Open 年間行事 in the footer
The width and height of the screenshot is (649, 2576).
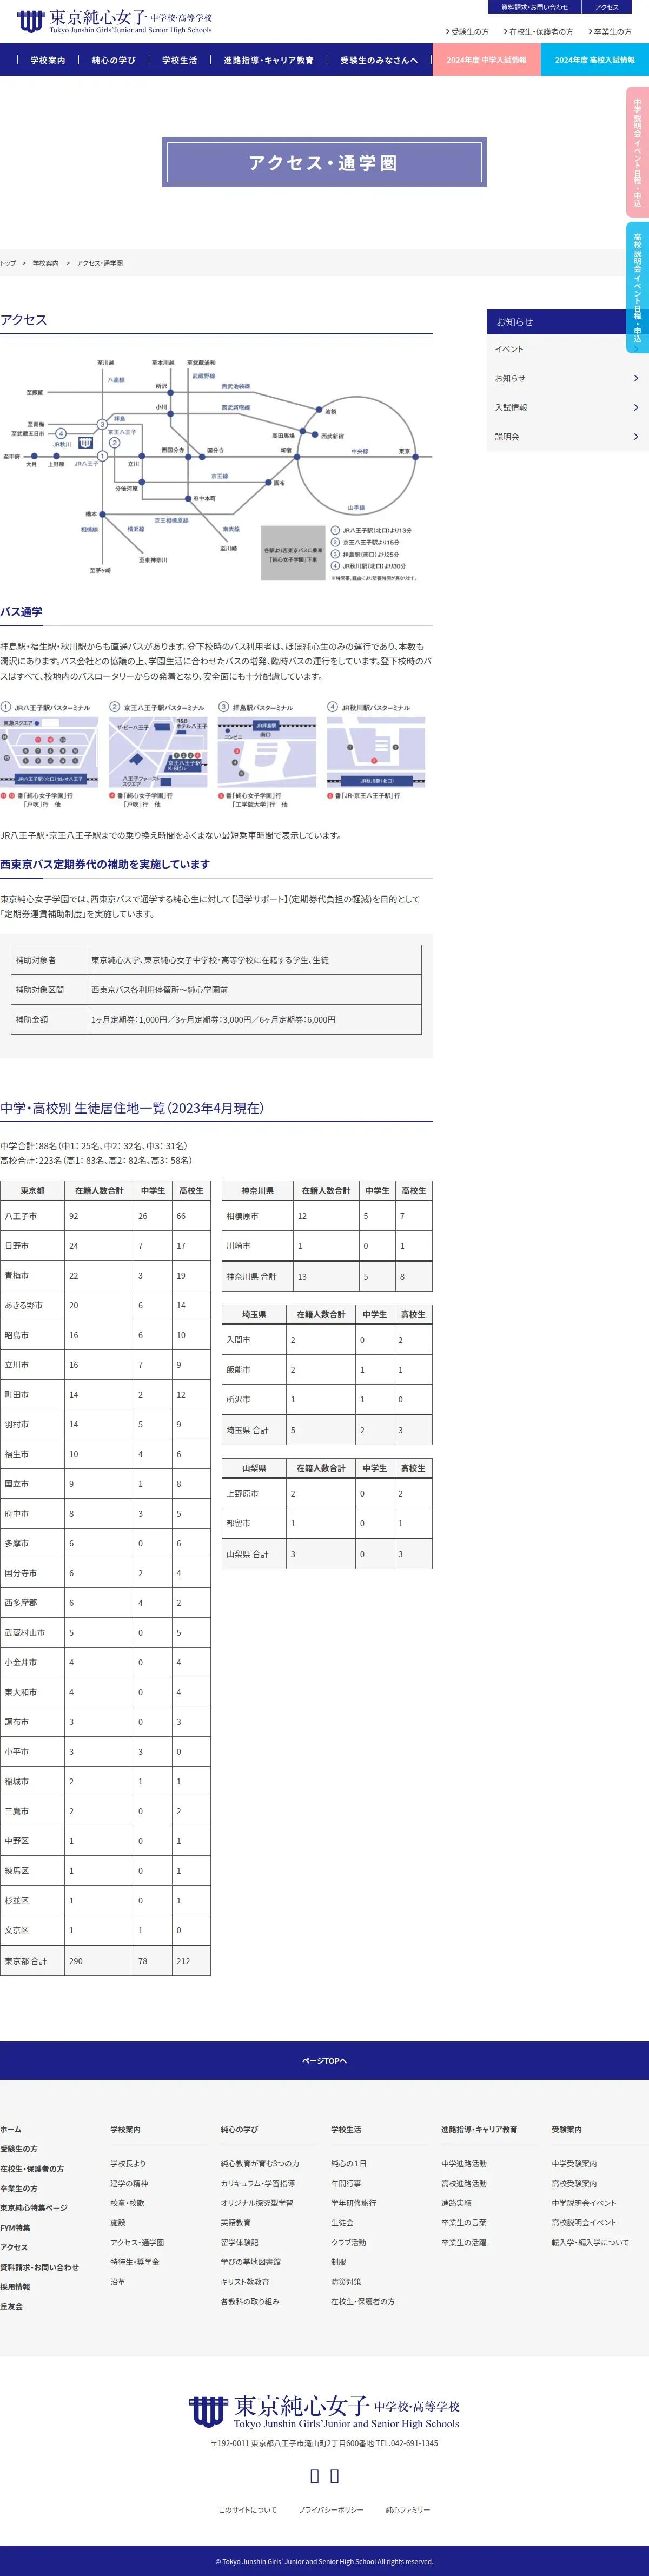(346, 2183)
